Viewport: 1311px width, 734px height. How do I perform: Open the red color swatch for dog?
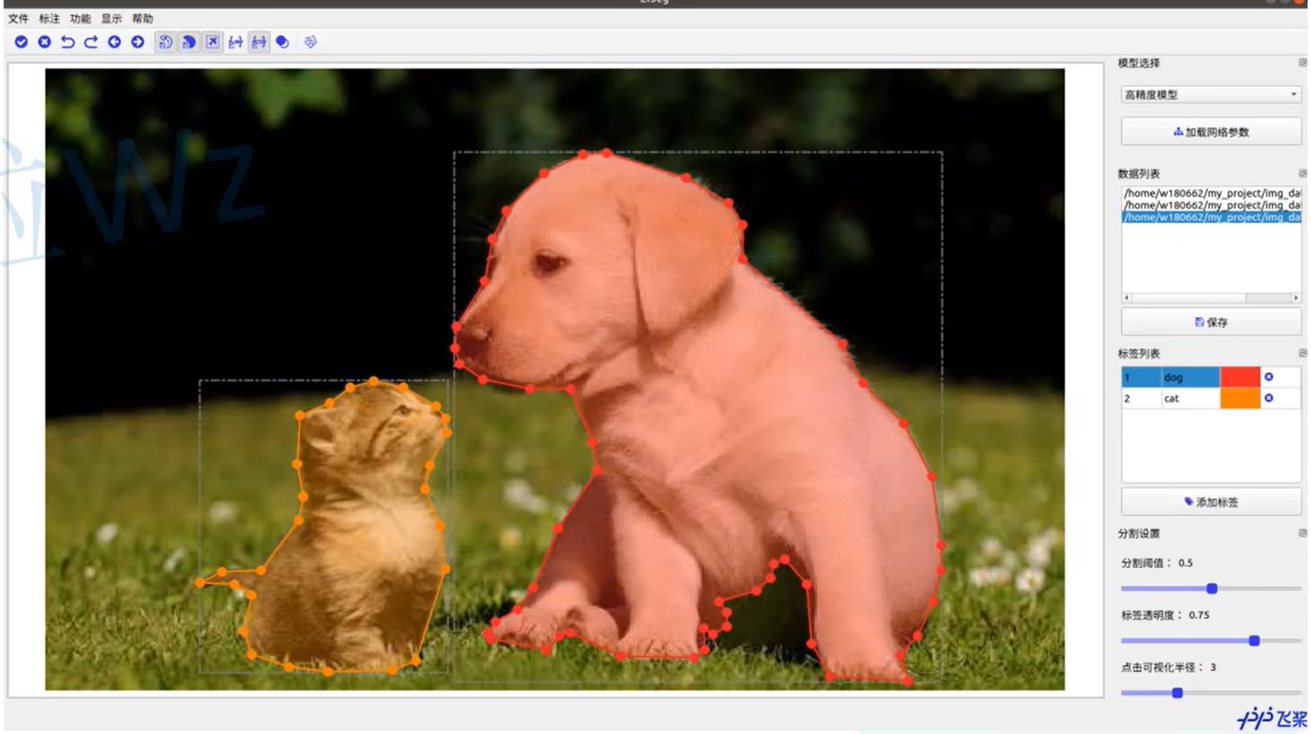[1240, 377]
